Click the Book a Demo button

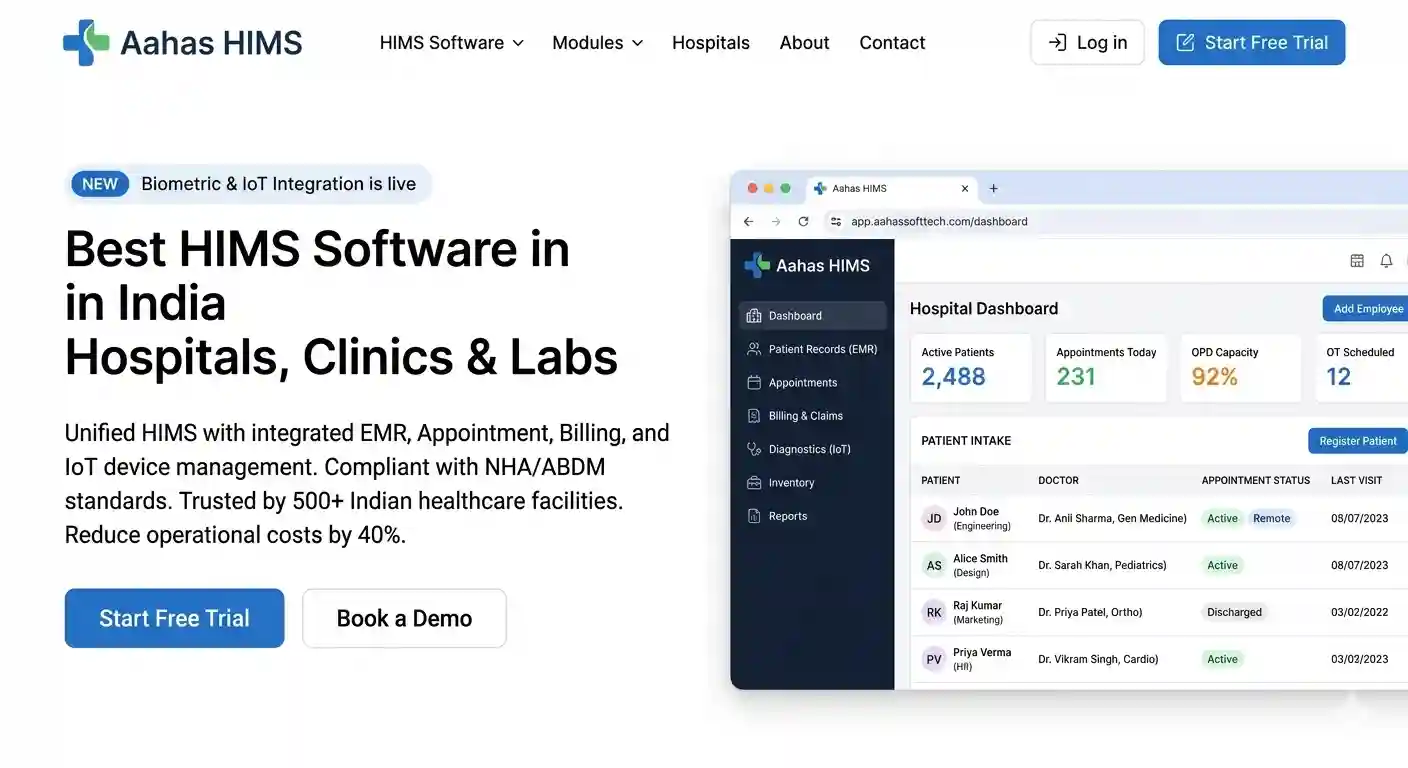tap(404, 618)
